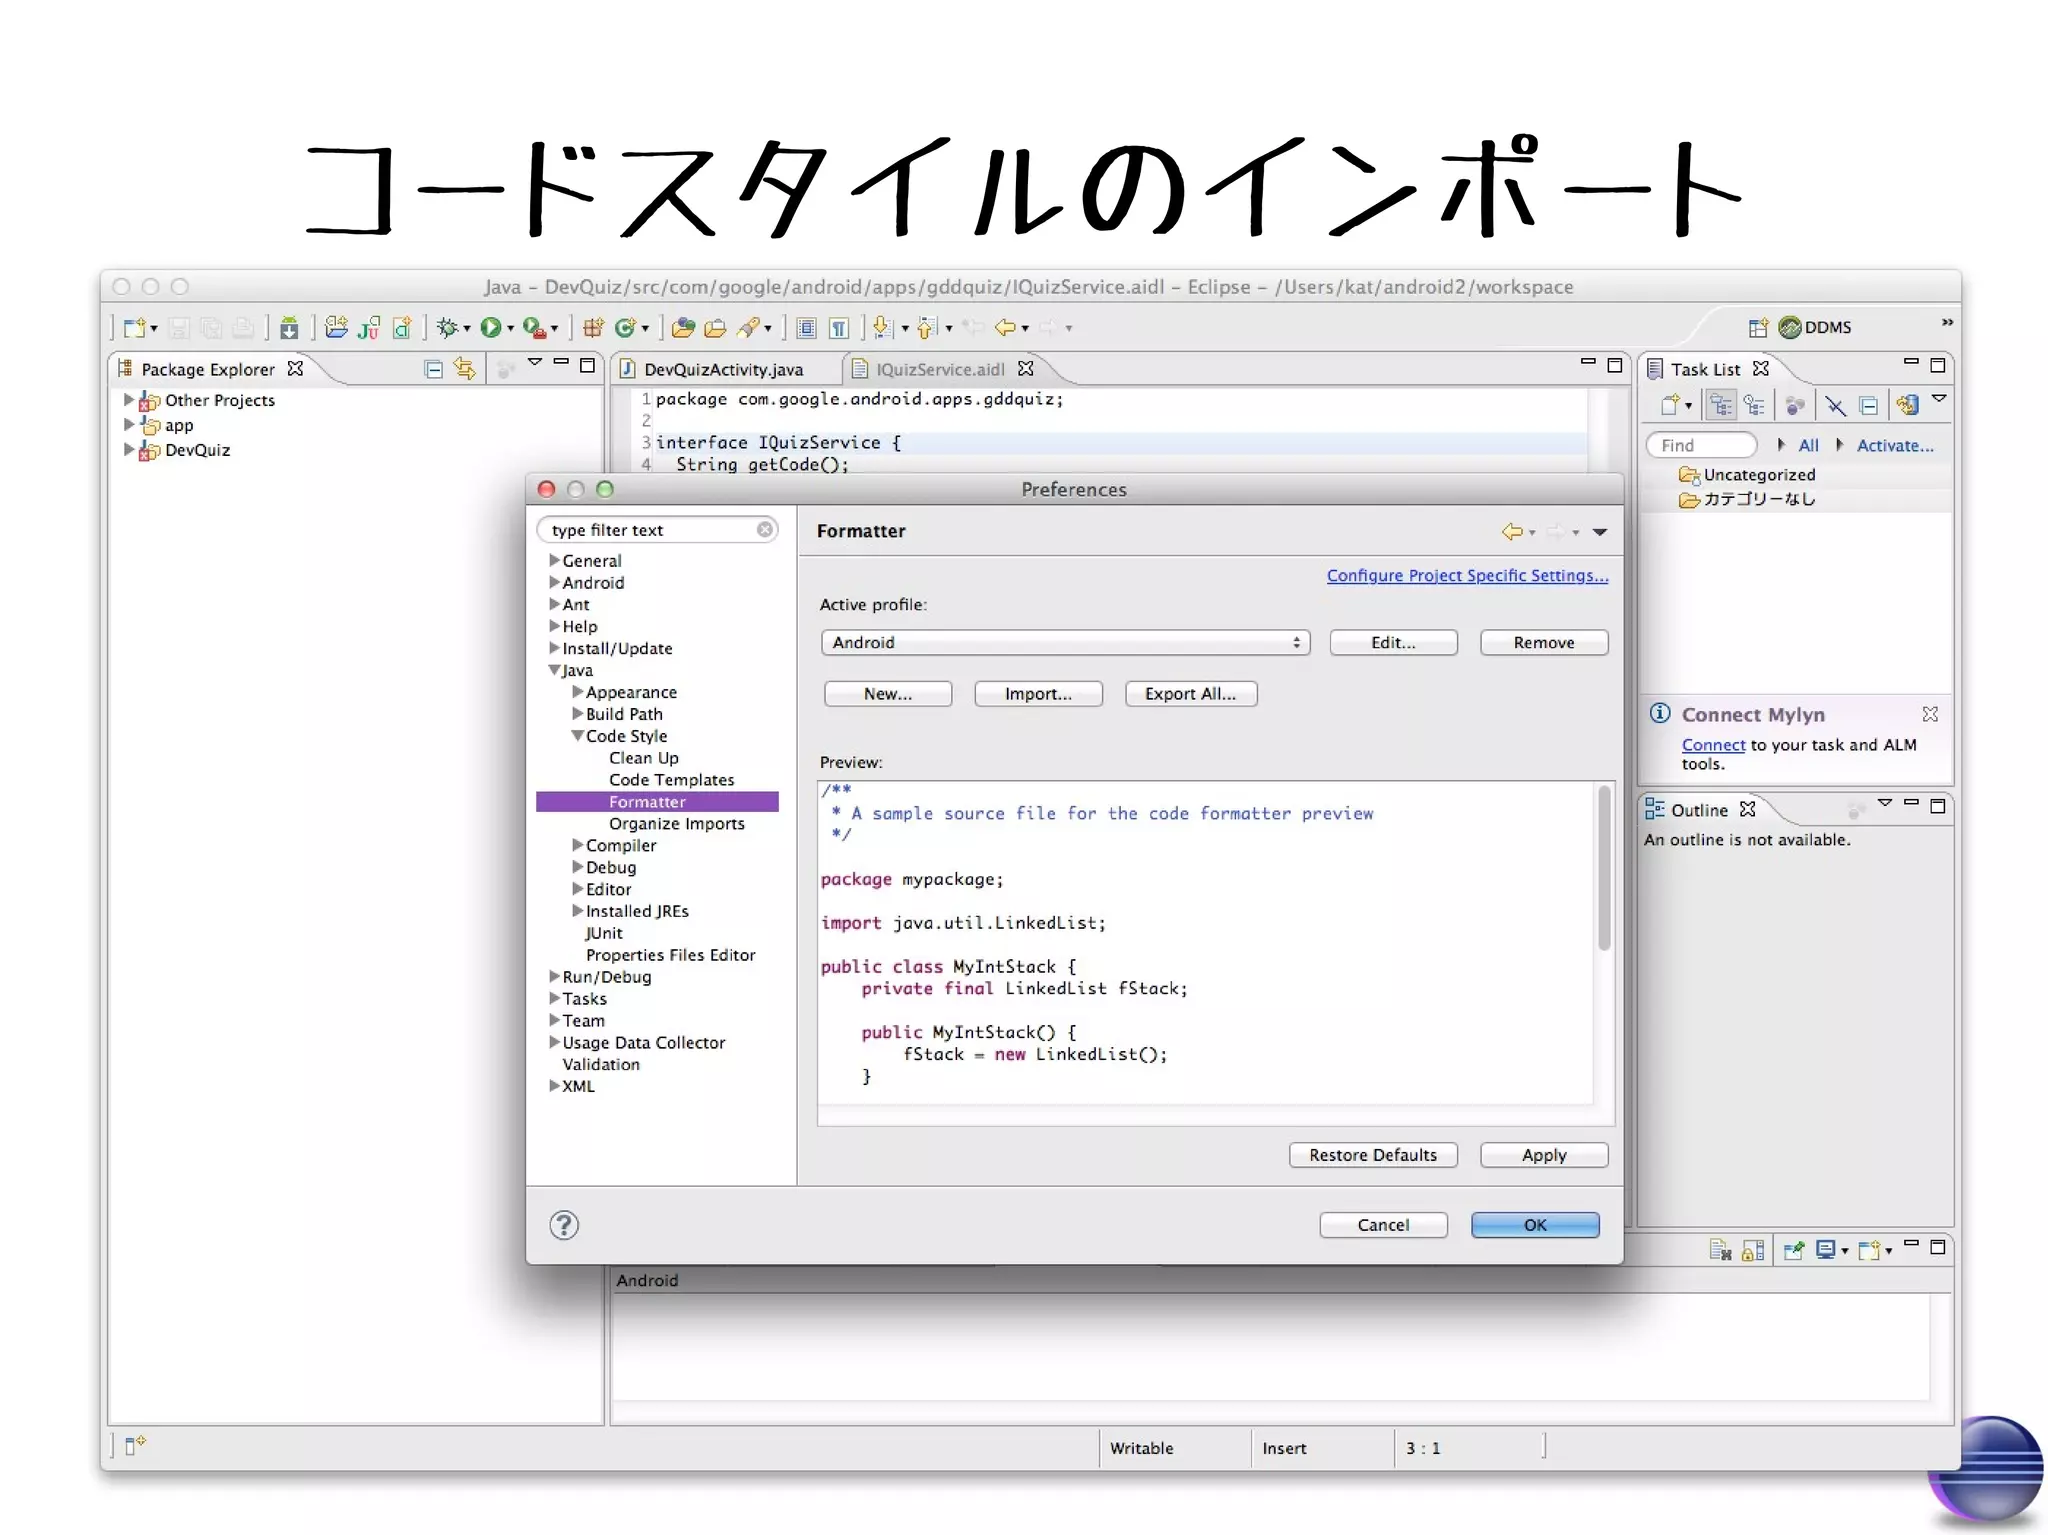Toggle Scheduled presentation in Task List

(x=1754, y=405)
